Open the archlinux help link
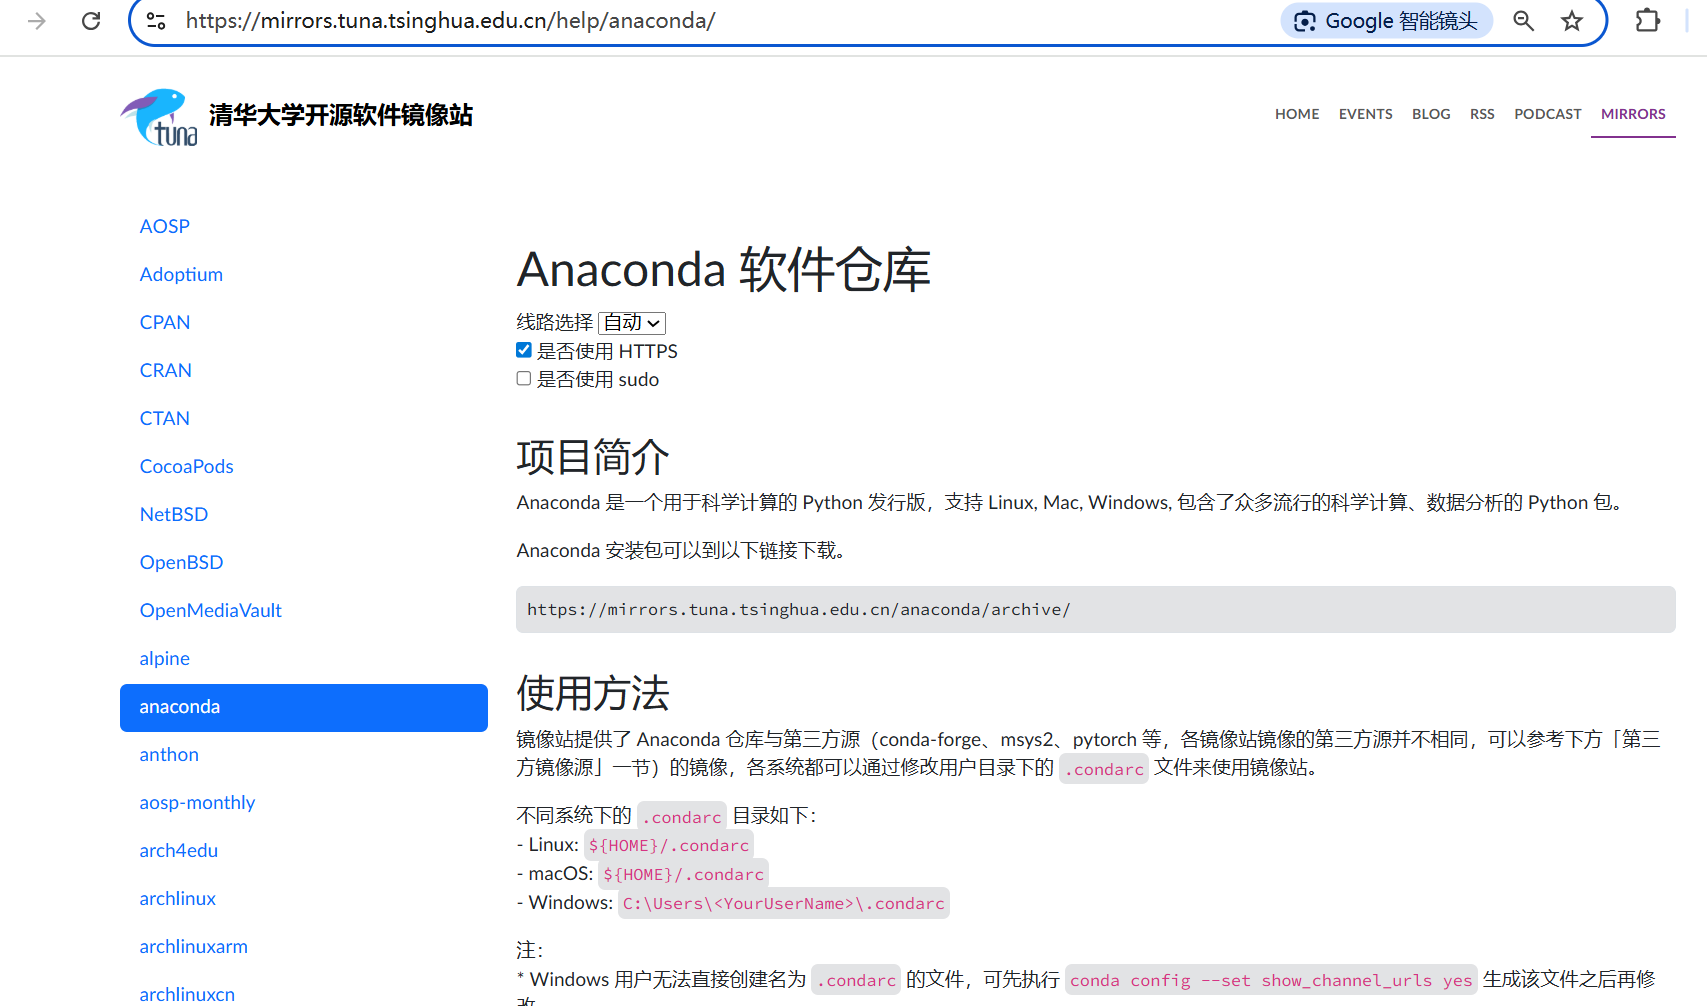Viewport: 1707px width, 1006px height. pos(178,898)
